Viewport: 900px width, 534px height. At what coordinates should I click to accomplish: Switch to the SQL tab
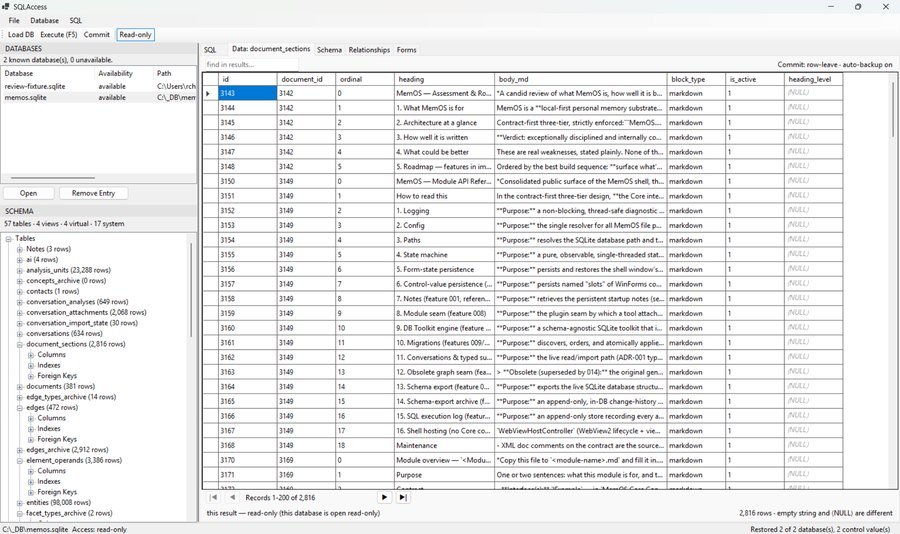click(x=210, y=50)
